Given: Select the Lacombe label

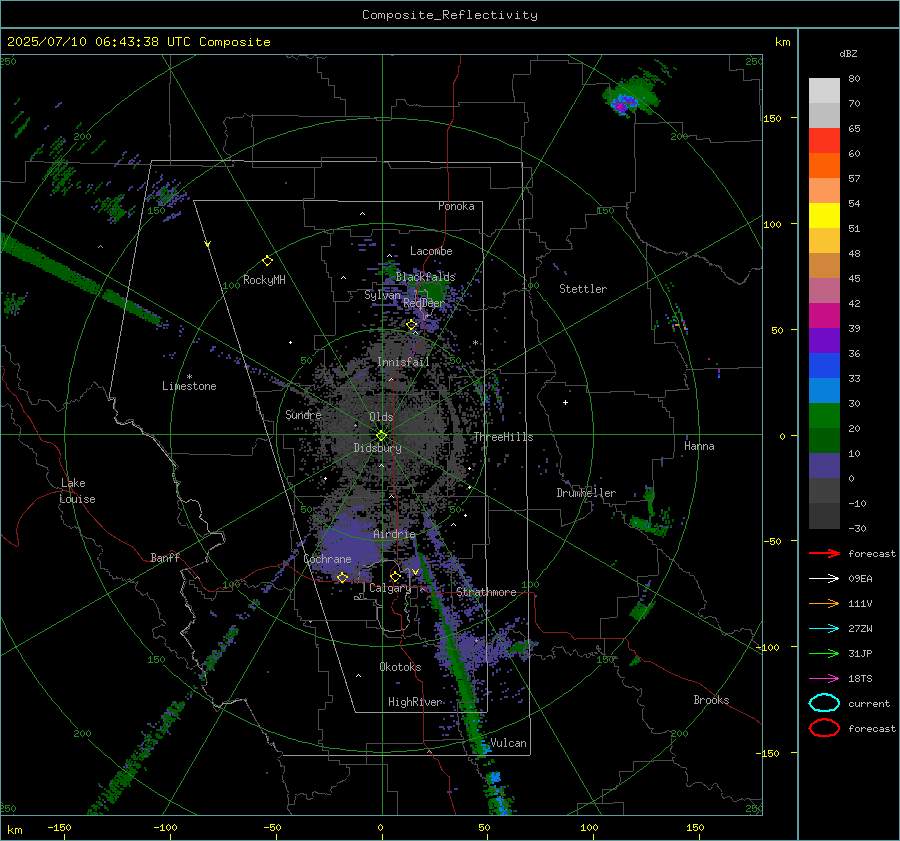Looking at the screenshot, I should coord(431,251).
